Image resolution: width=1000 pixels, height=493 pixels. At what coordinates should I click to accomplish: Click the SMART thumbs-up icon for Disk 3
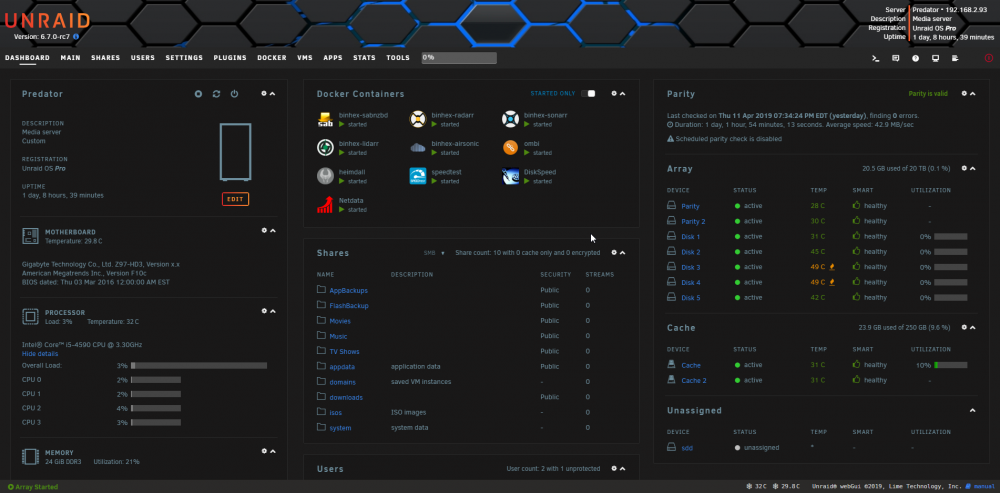click(857, 267)
